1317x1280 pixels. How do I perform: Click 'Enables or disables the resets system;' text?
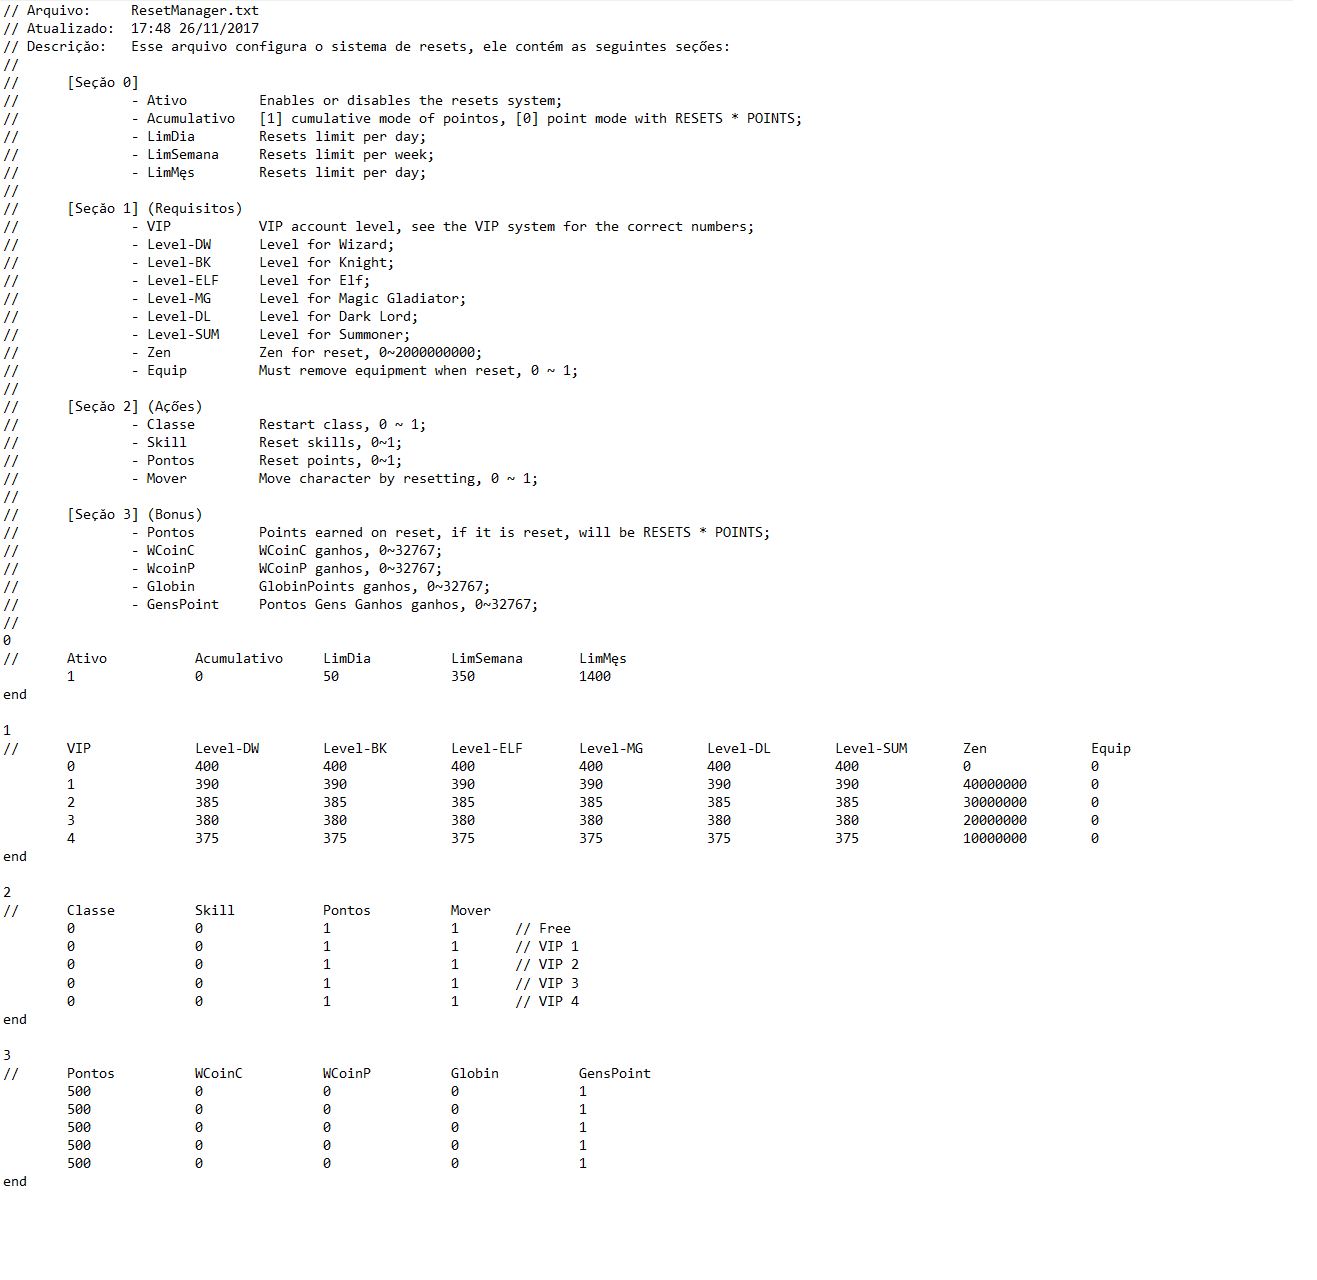[410, 101]
